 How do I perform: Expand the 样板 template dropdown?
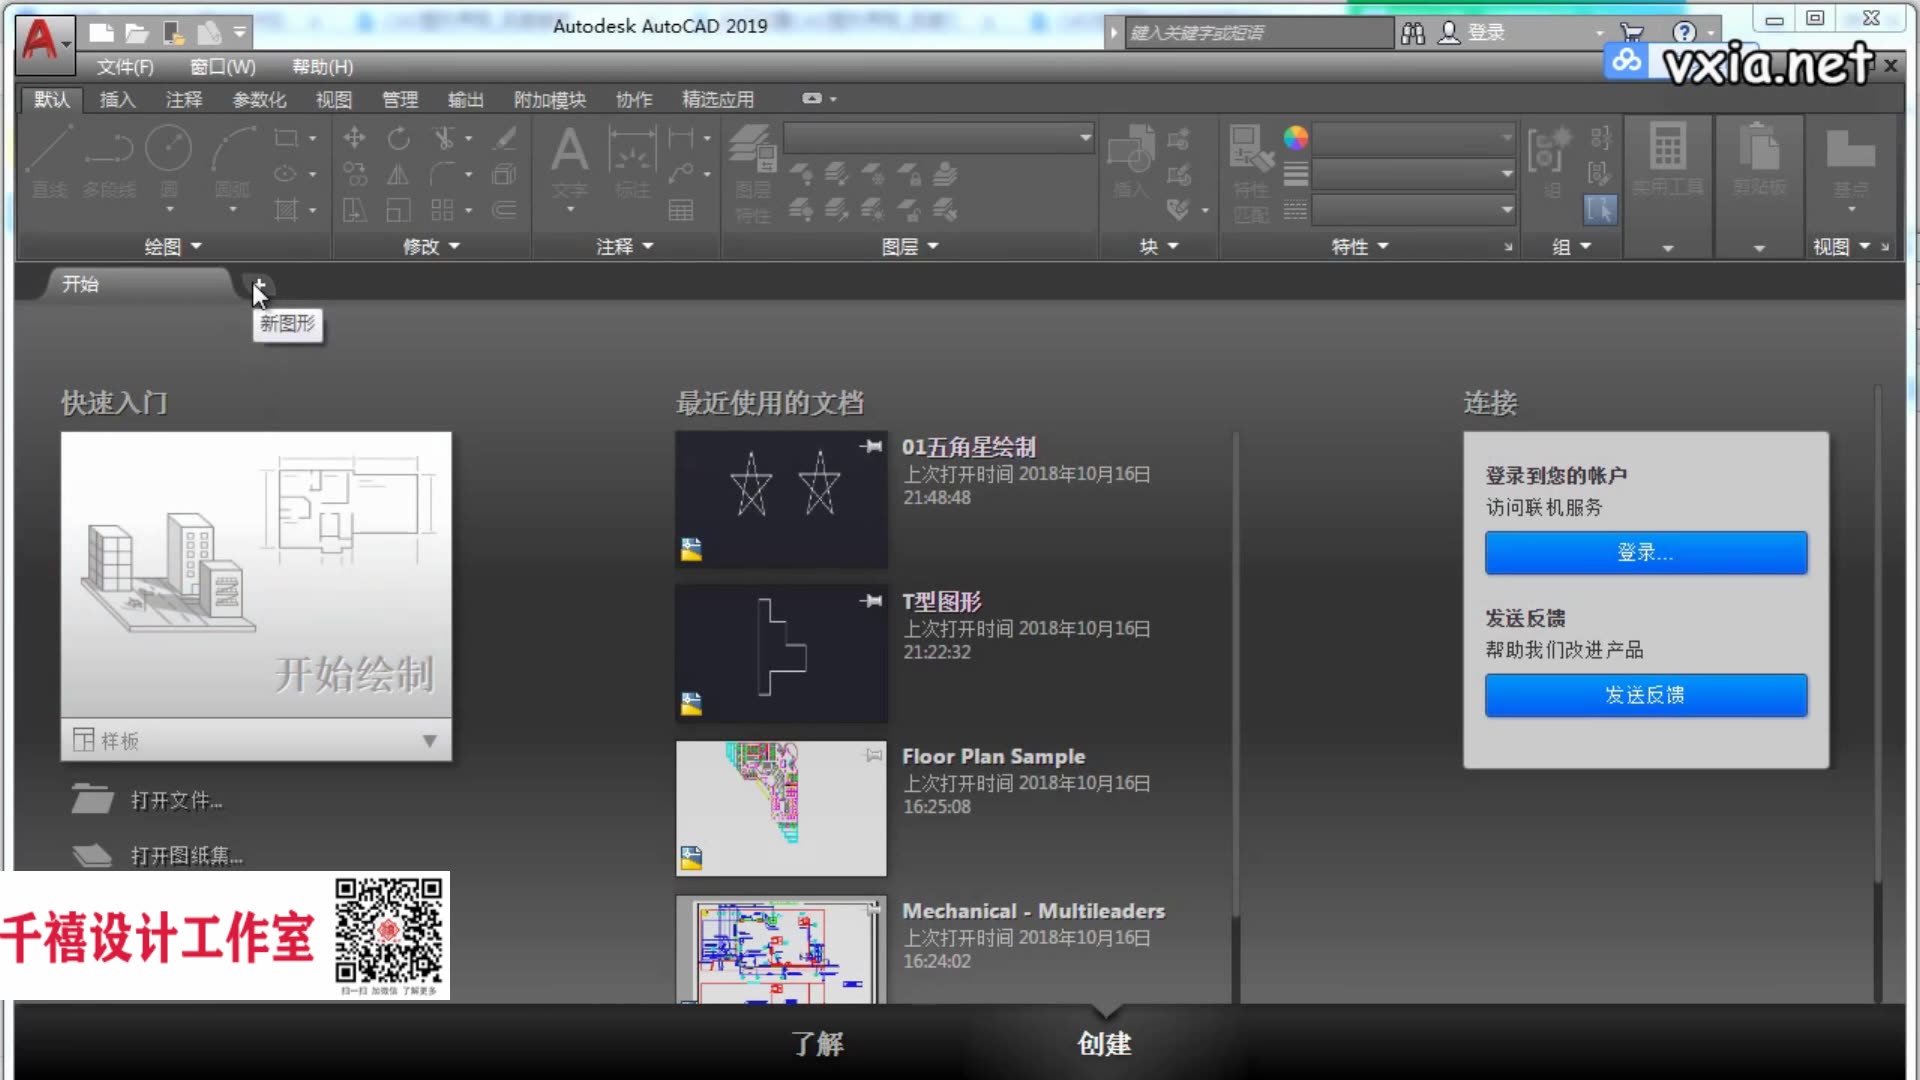[x=256, y=740]
